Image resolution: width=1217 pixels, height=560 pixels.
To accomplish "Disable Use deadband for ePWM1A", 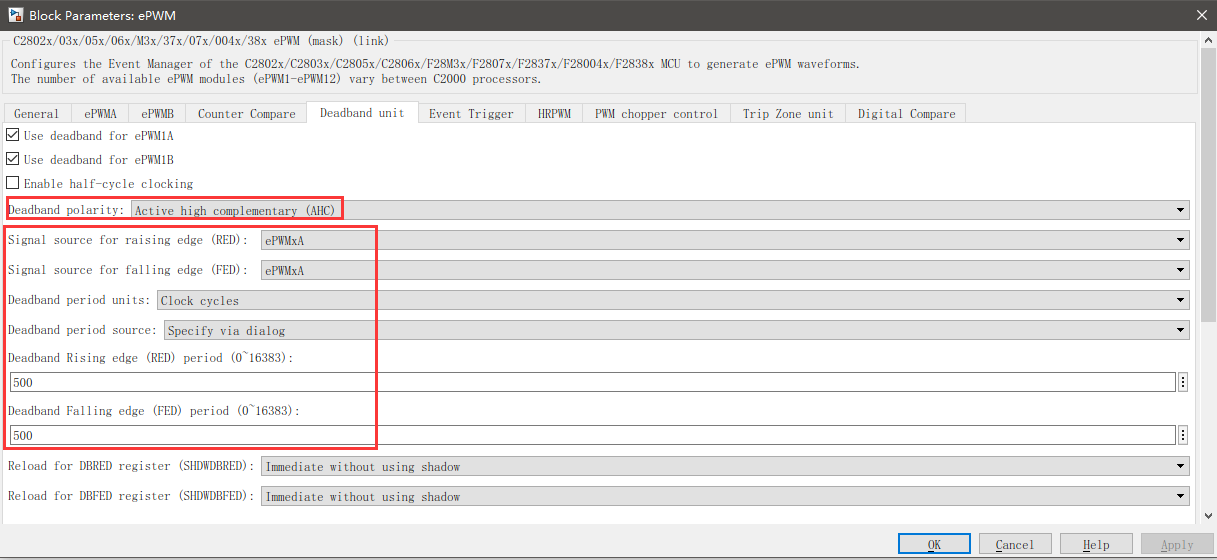I will point(13,135).
